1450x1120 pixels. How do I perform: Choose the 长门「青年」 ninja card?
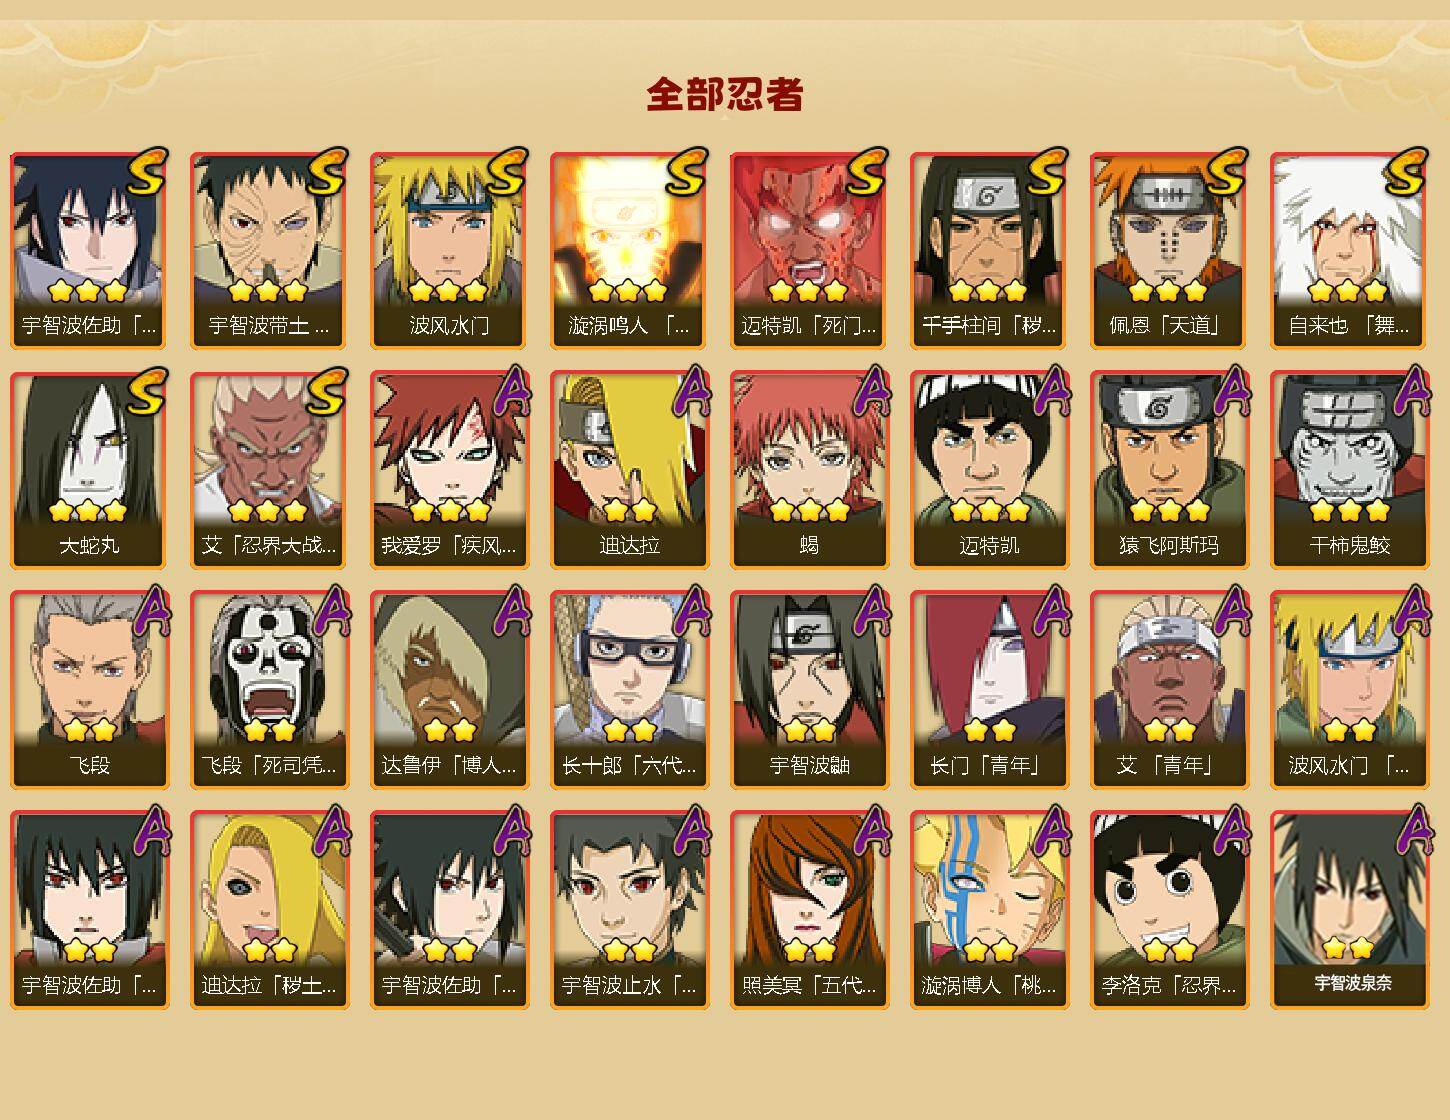point(989,690)
